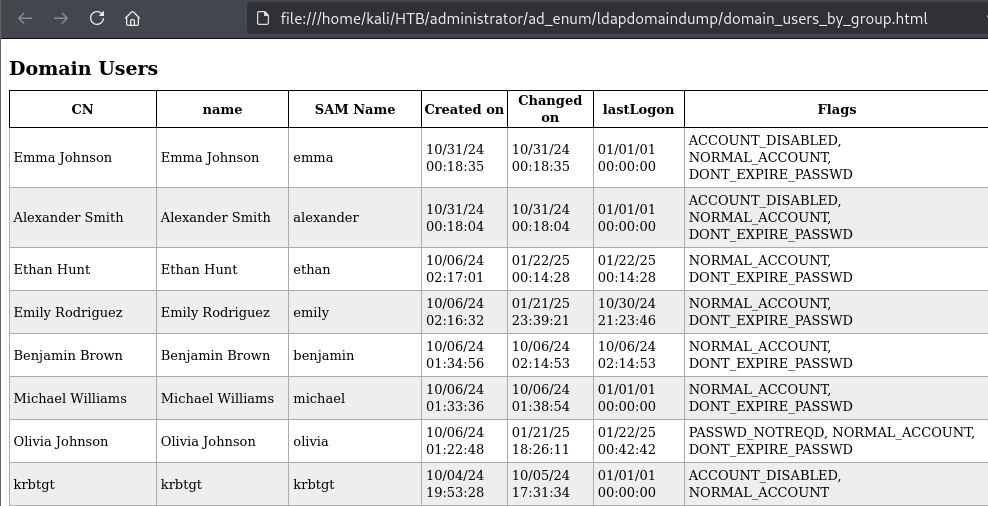The width and height of the screenshot is (988, 506).
Task: Click the SAM Name column header
Action: [354, 109]
